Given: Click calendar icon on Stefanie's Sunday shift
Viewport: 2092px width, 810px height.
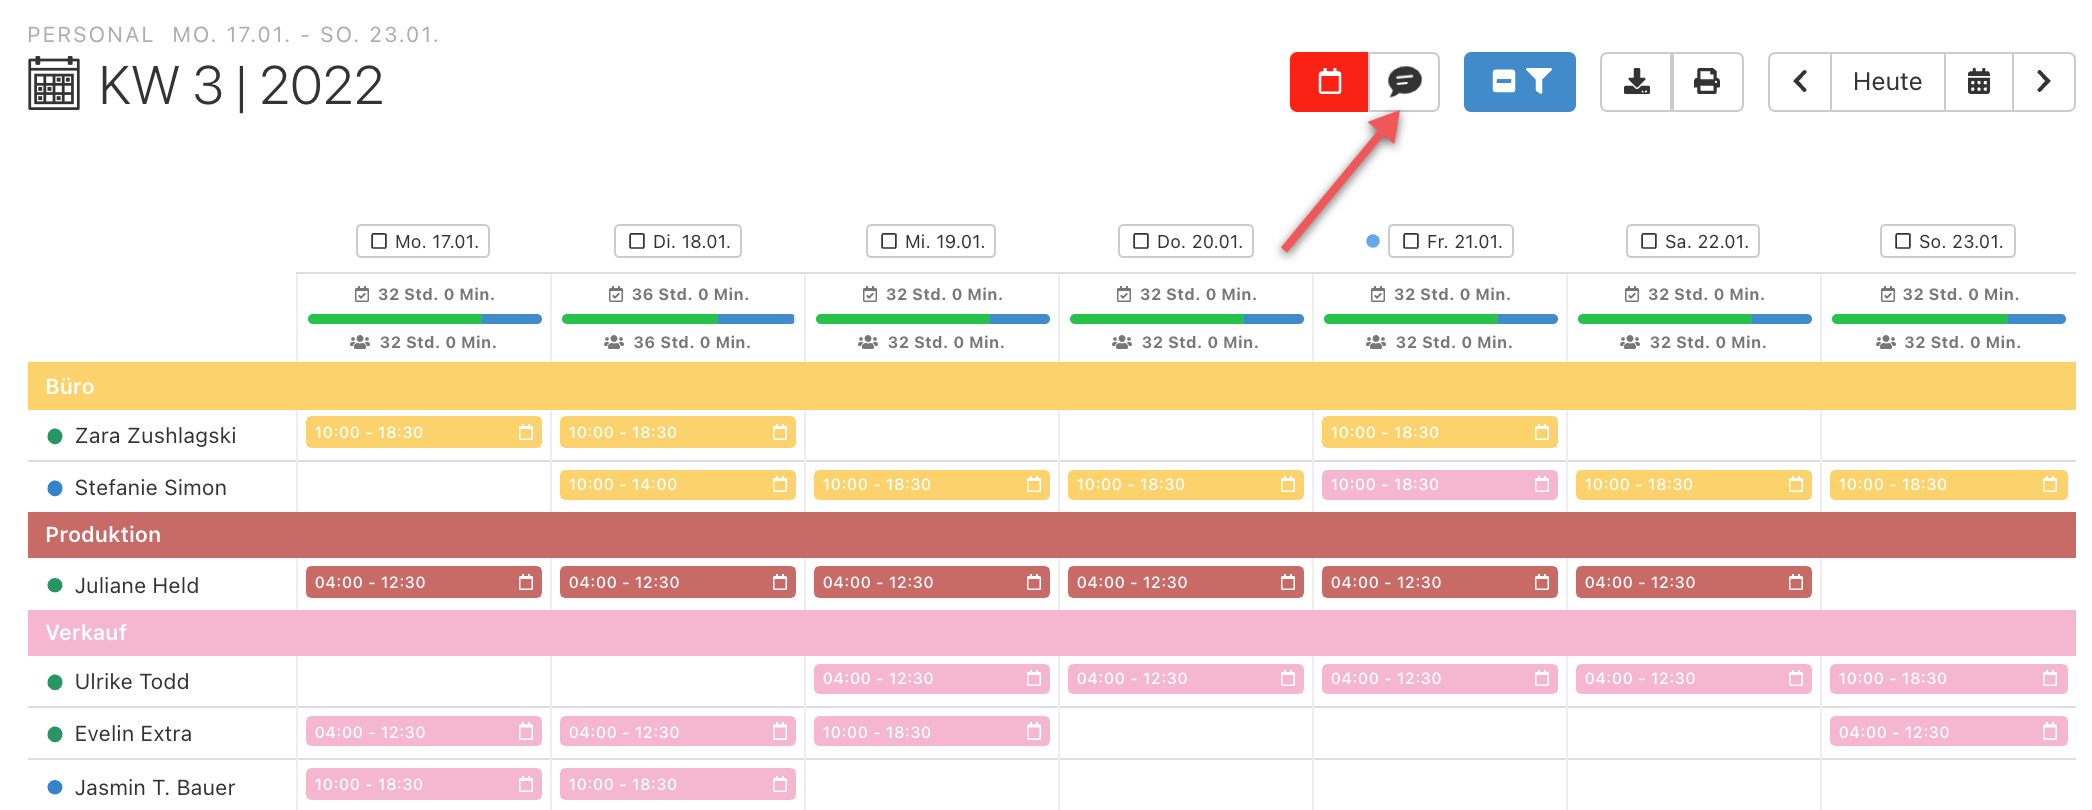Looking at the screenshot, I should (x=2050, y=484).
